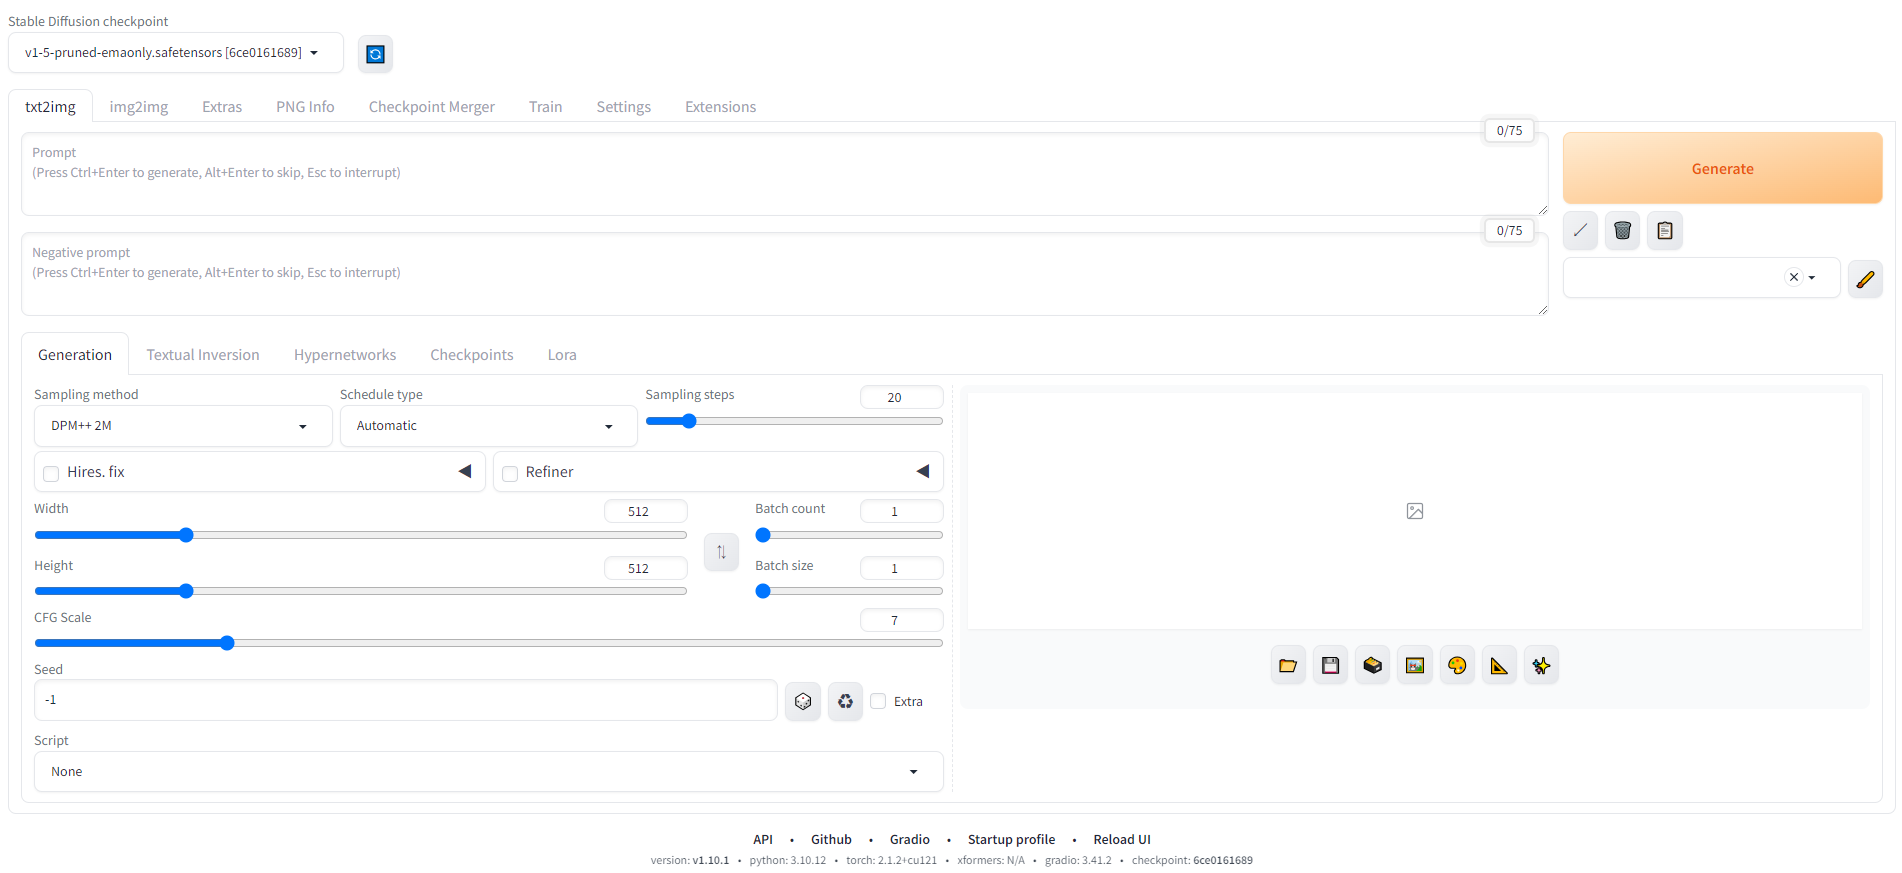The height and width of the screenshot is (873, 1902).
Task: Enable the Refiner checkbox
Action: pyautogui.click(x=510, y=473)
